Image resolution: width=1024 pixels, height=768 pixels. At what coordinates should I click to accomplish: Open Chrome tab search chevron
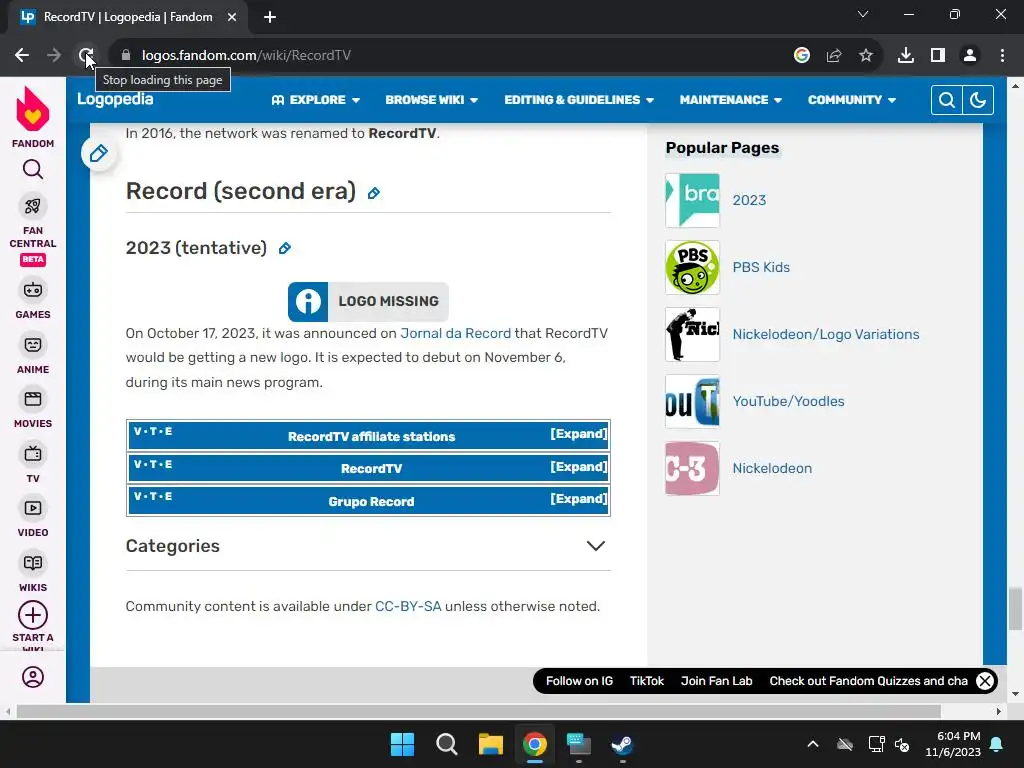pos(863,14)
